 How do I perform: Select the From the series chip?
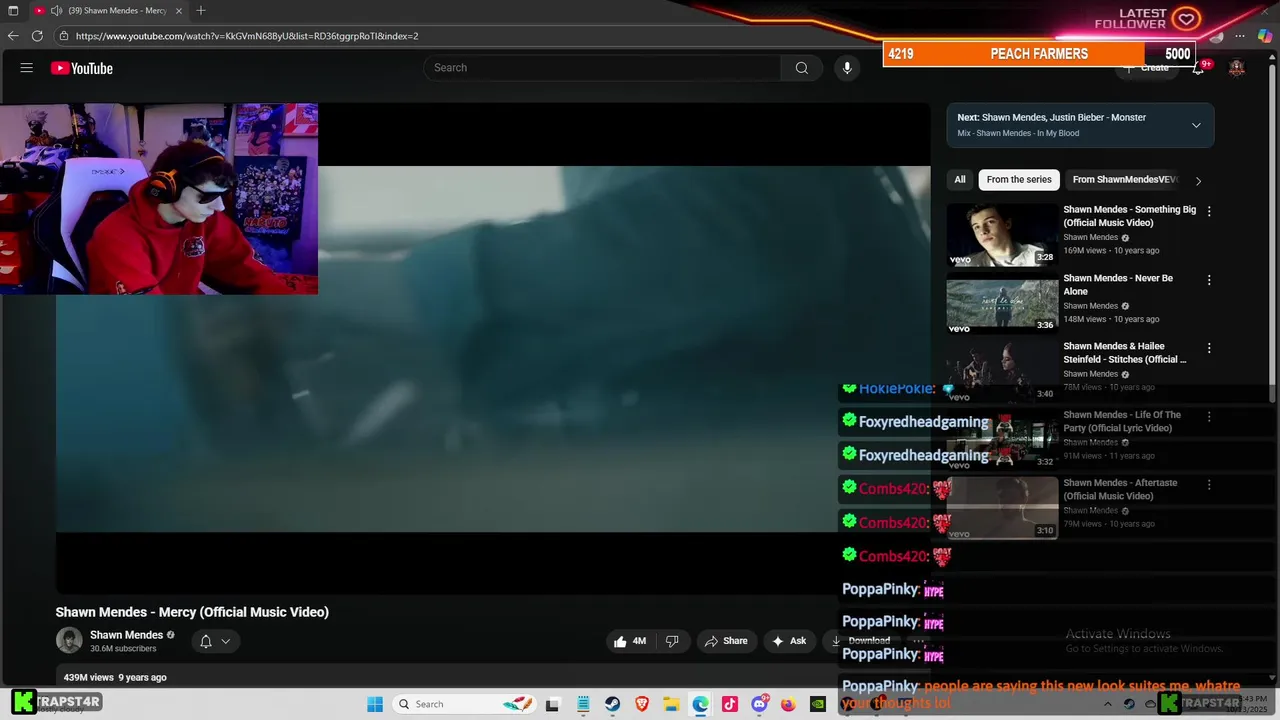point(1019,180)
